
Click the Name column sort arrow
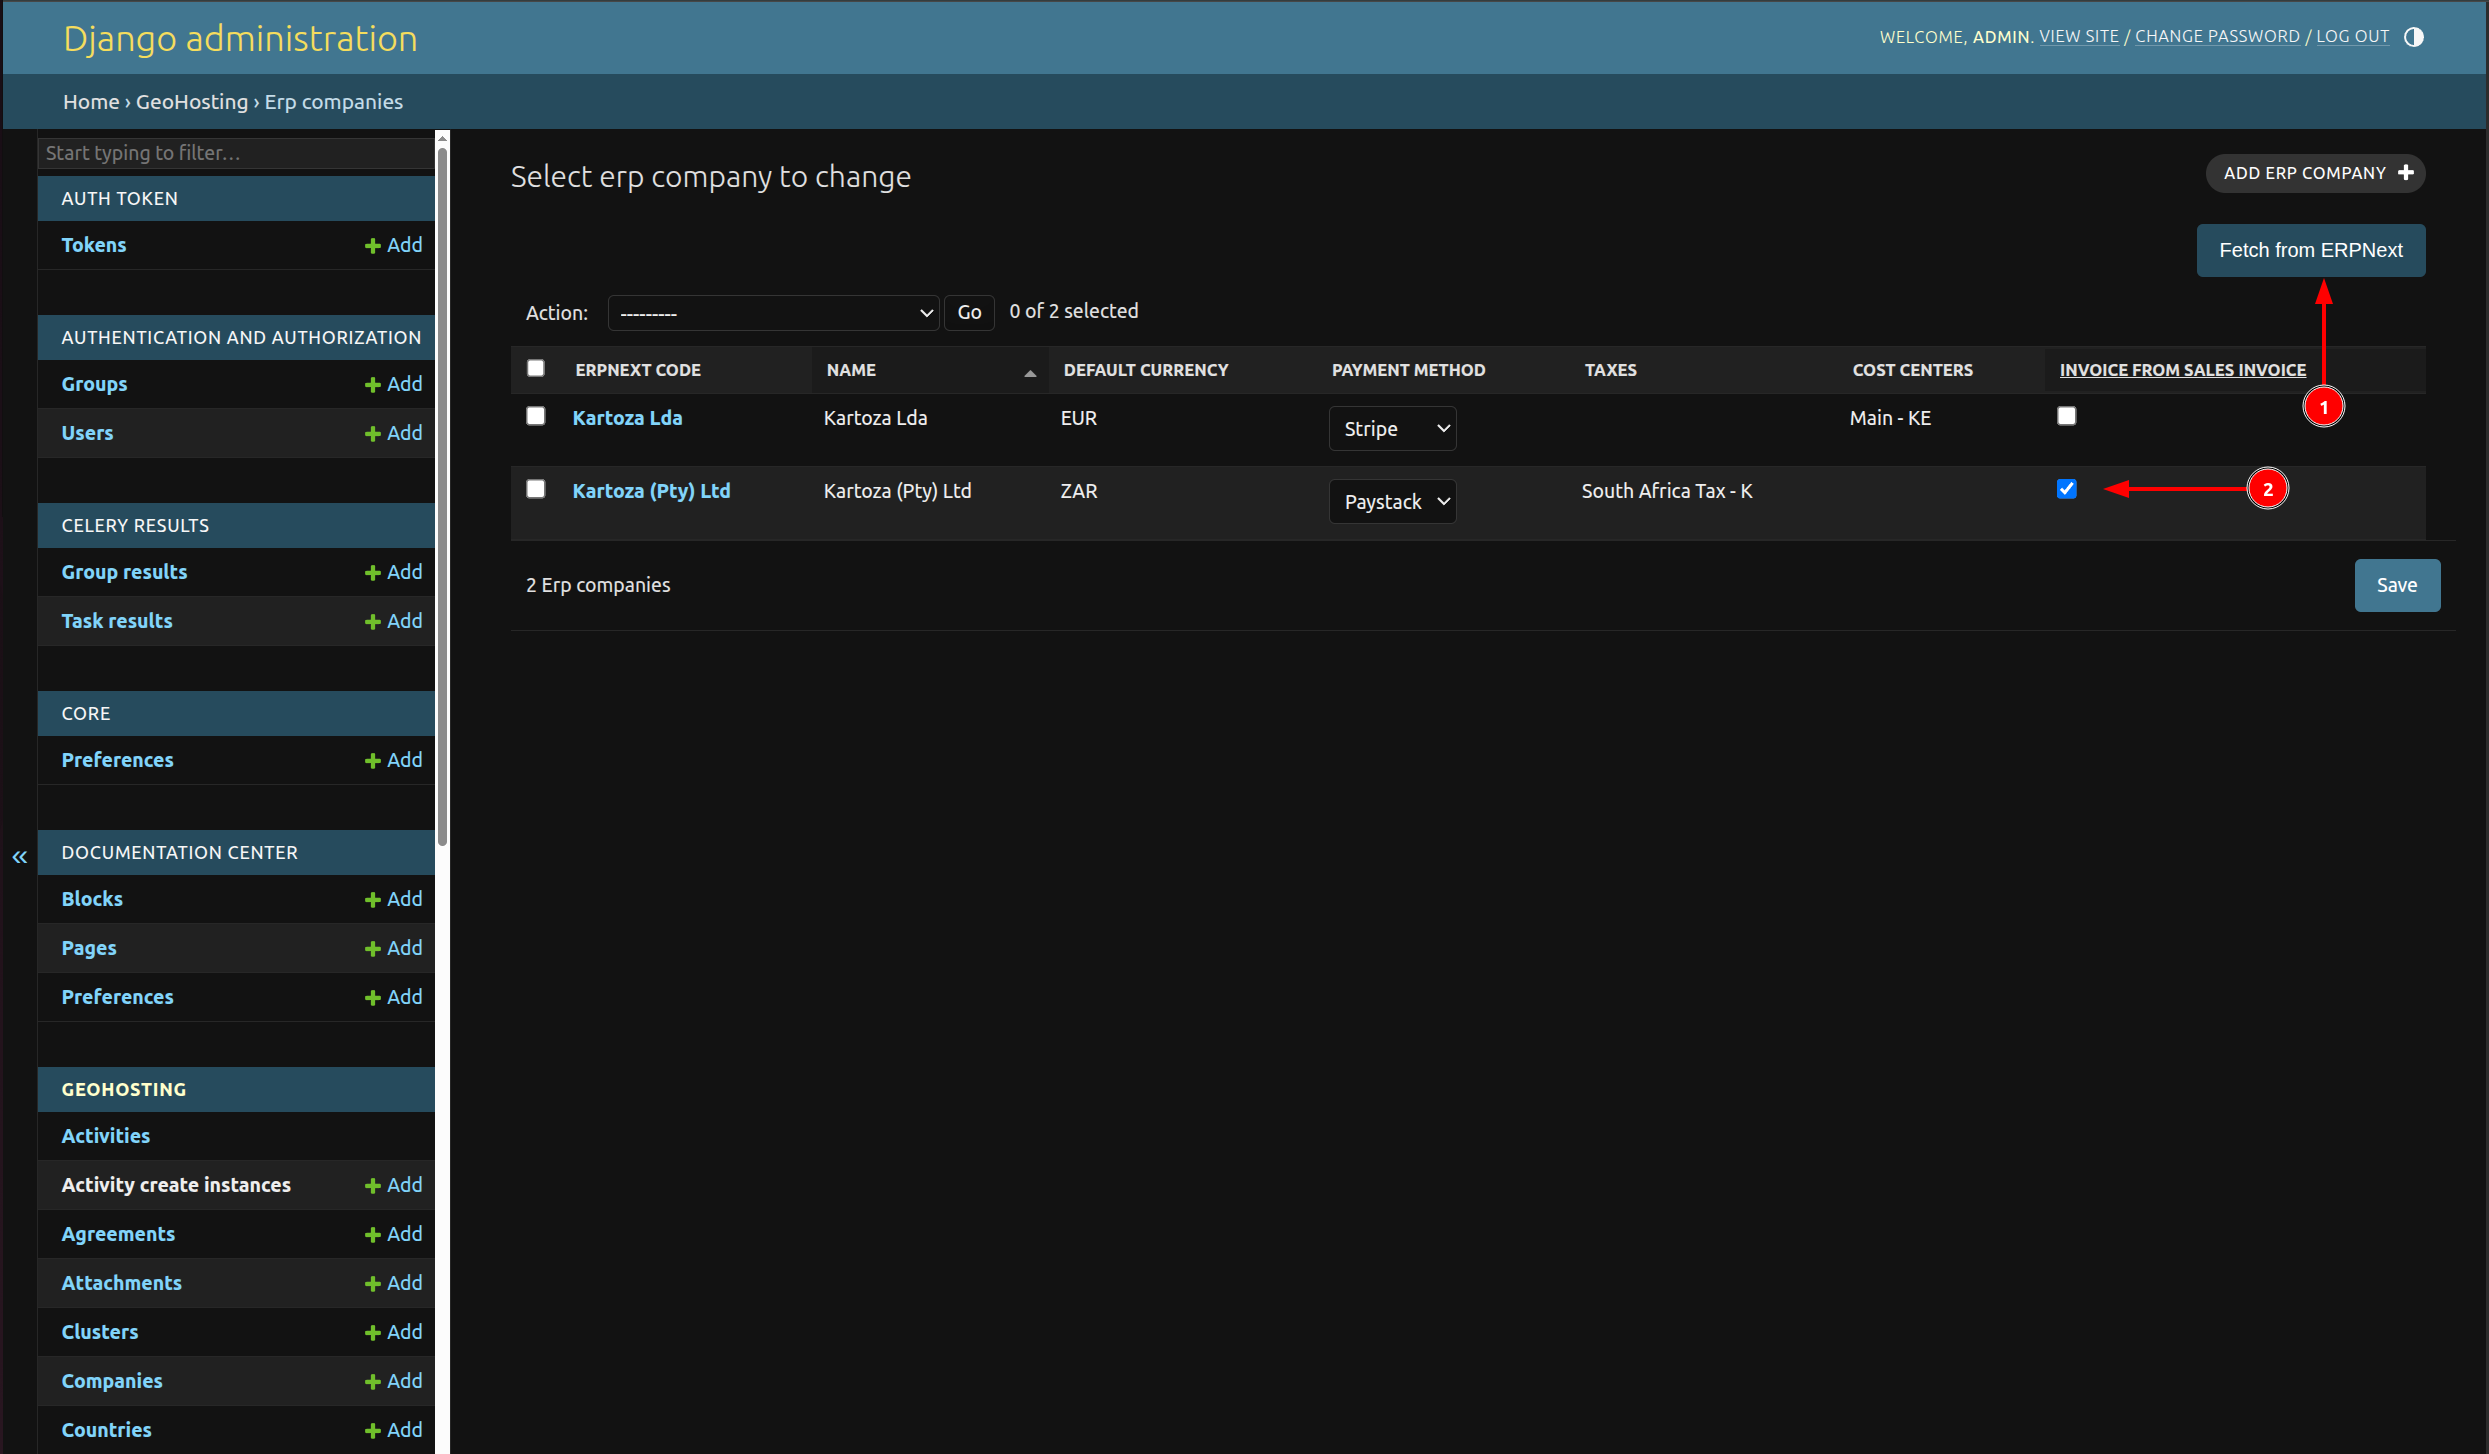pos(1030,373)
